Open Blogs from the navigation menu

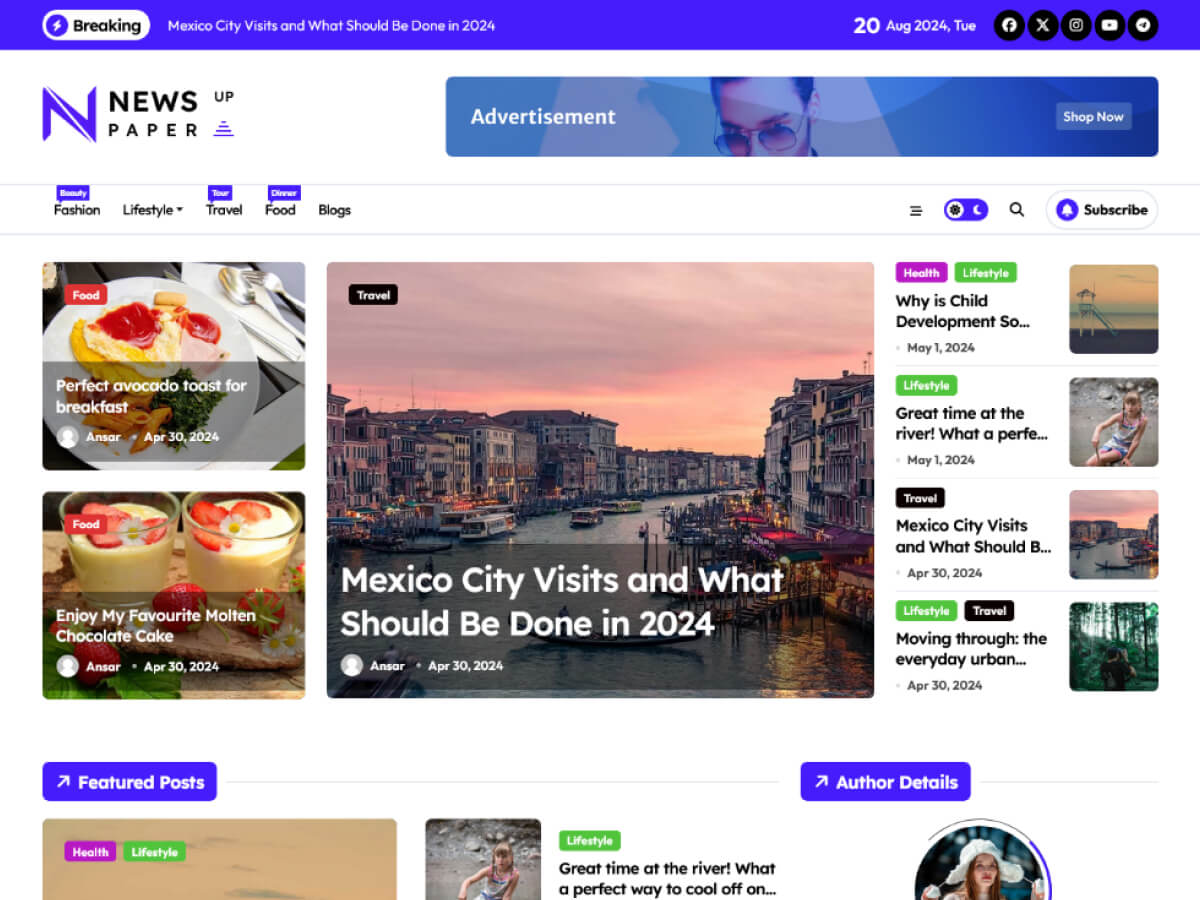pyautogui.click(x=334, y=210)
